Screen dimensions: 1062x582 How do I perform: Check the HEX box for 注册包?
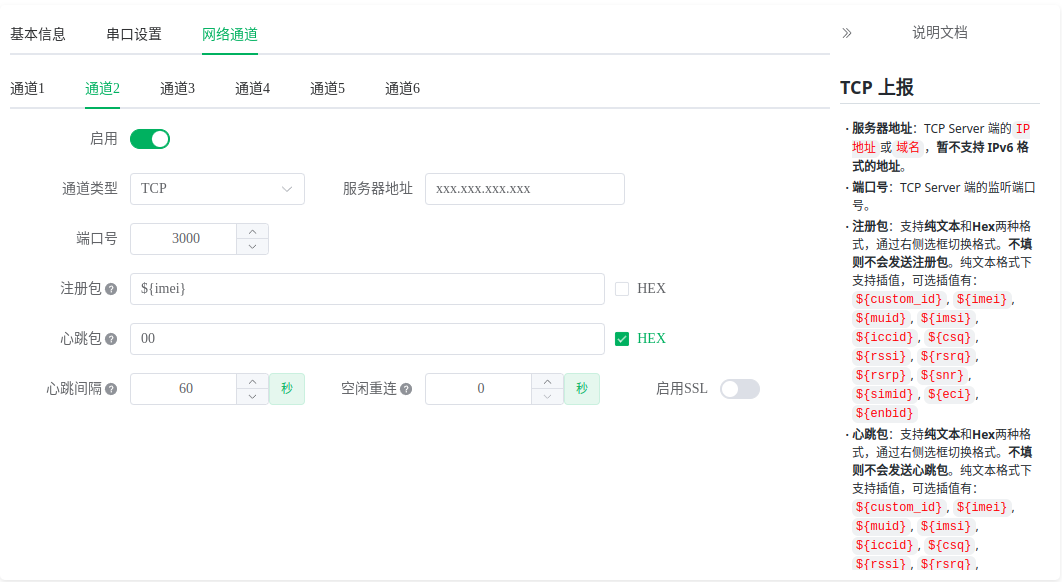622,289
